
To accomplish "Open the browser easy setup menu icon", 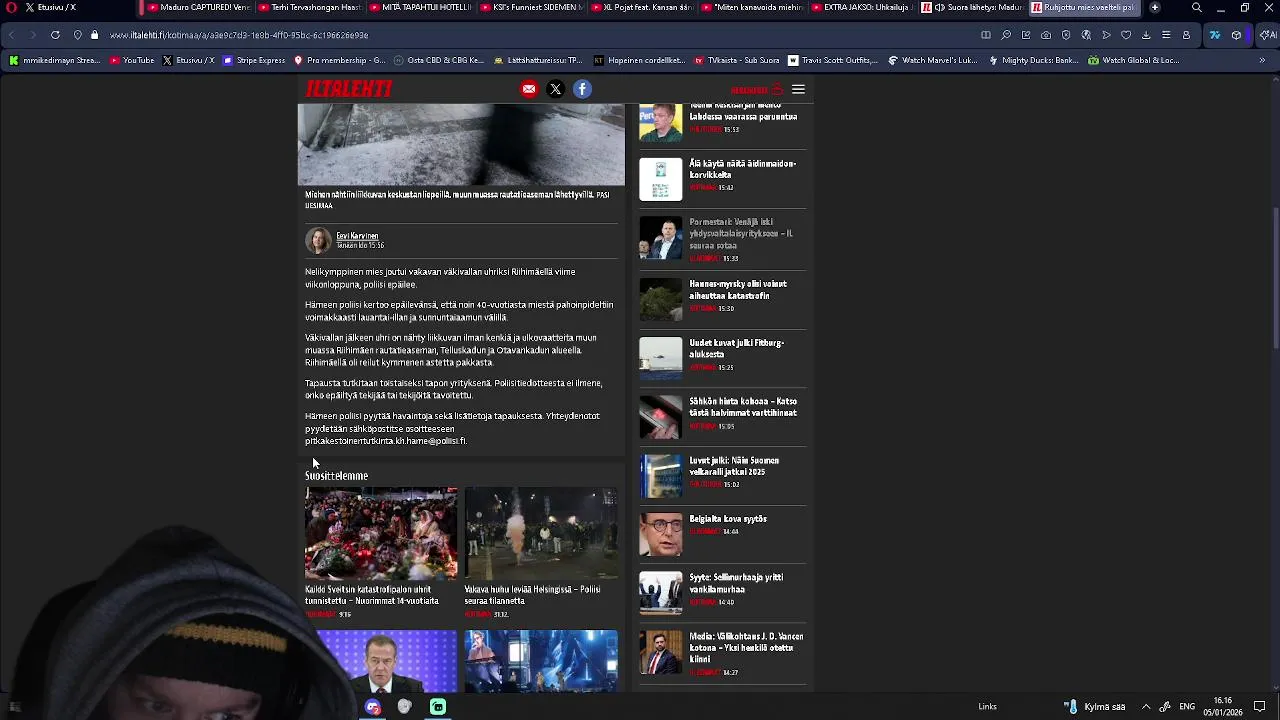I will coord(1166,35).
